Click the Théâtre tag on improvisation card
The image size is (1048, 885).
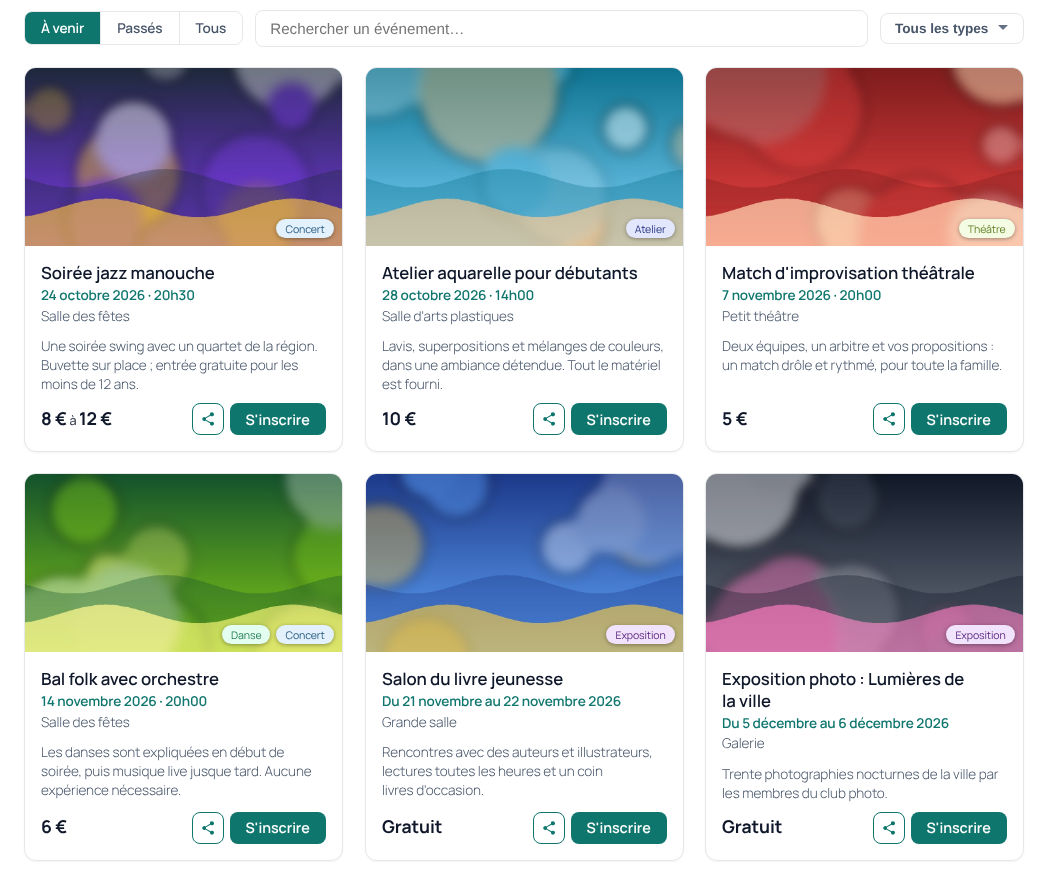tap(986, 229)
